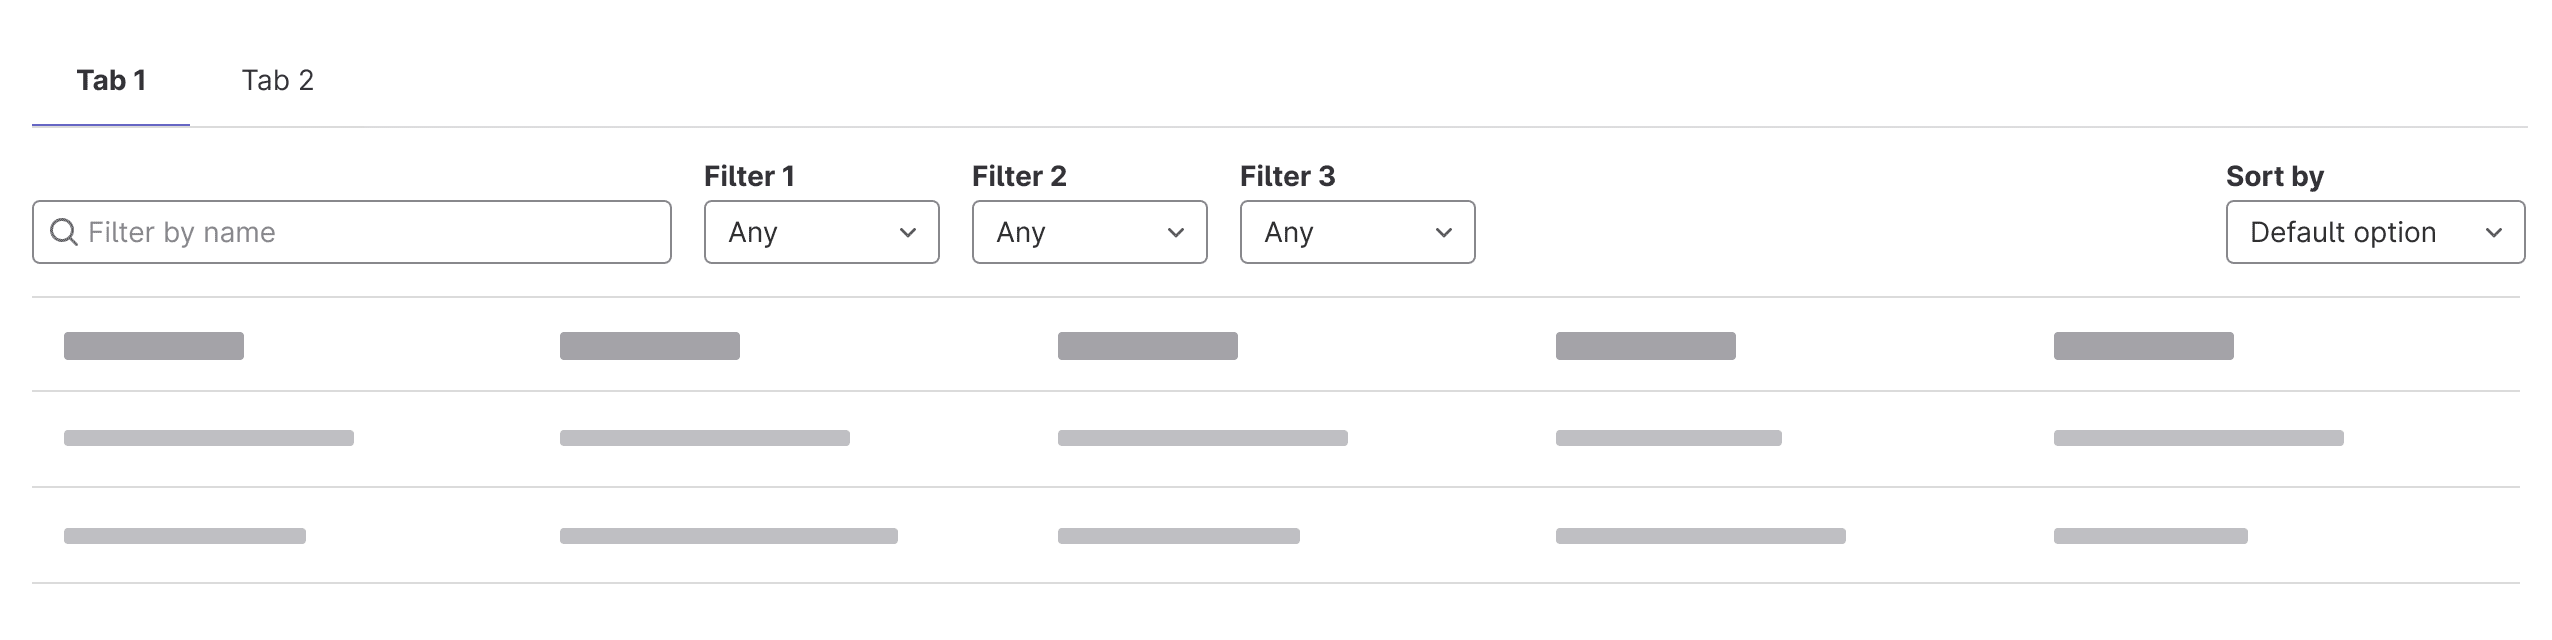Click the last placeholder in the first row
Screen dimensions: 2552x640
pyautogui.click(x=2143, y=347)
